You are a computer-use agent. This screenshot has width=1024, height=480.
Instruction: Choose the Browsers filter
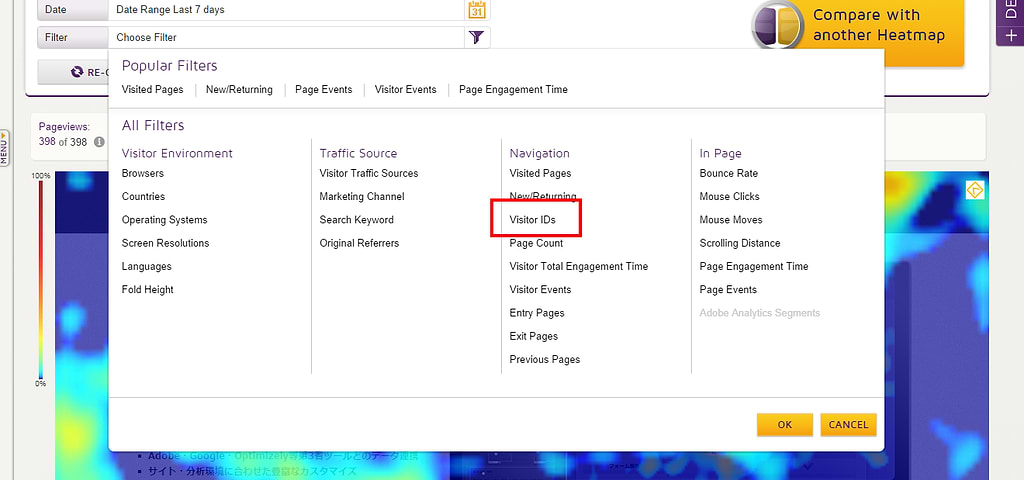[143, 174]
